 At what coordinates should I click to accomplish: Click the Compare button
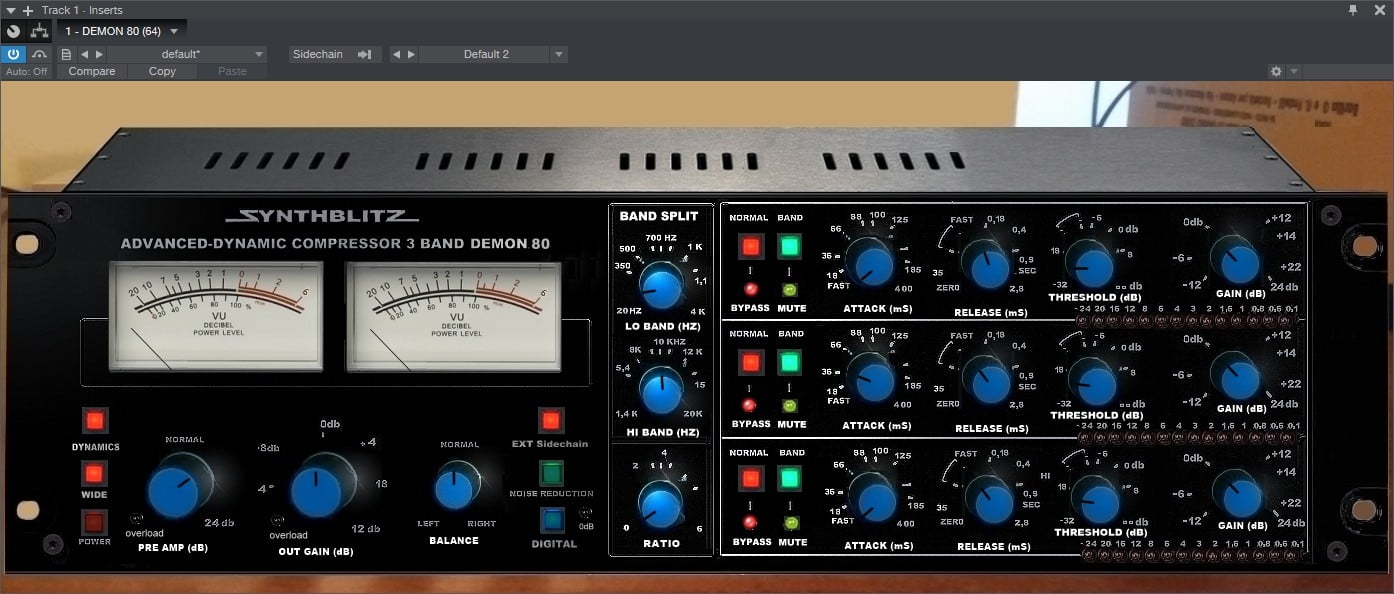coord(92,71)
